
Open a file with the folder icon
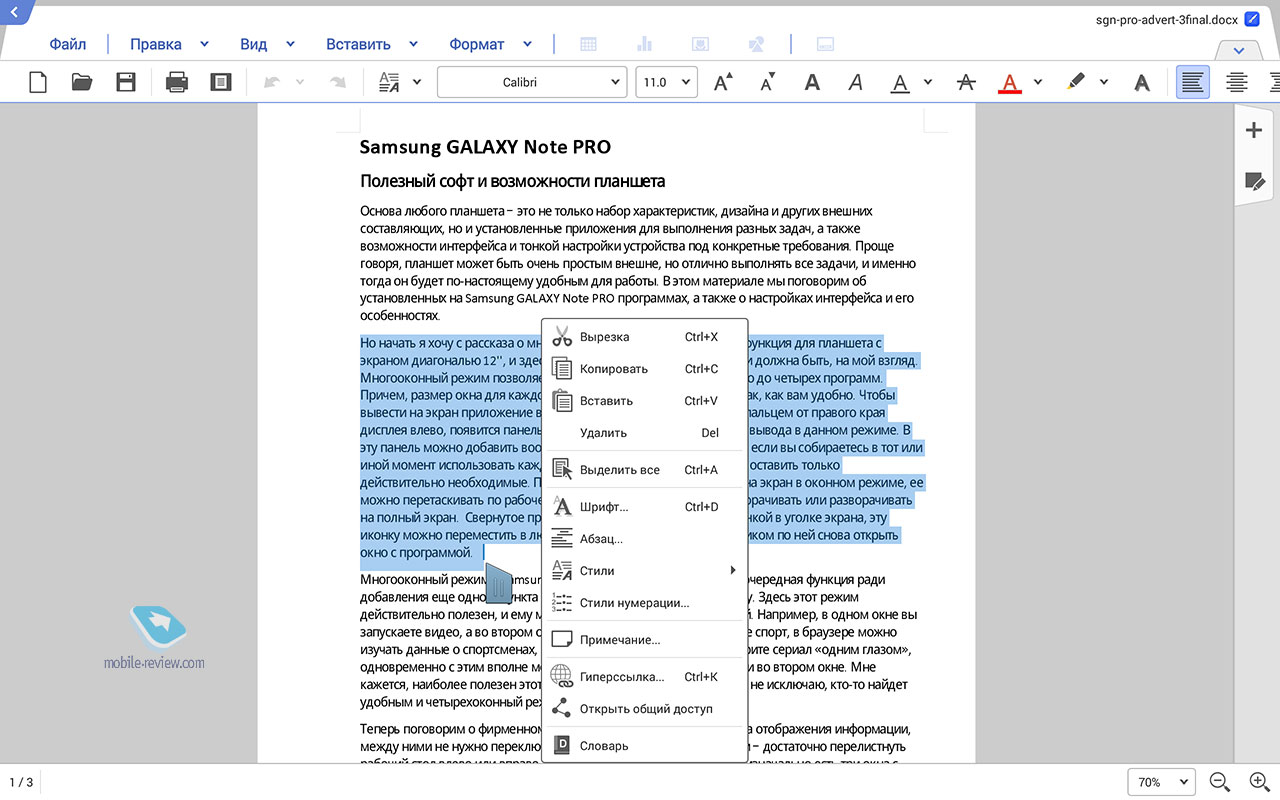click(82, 82)
